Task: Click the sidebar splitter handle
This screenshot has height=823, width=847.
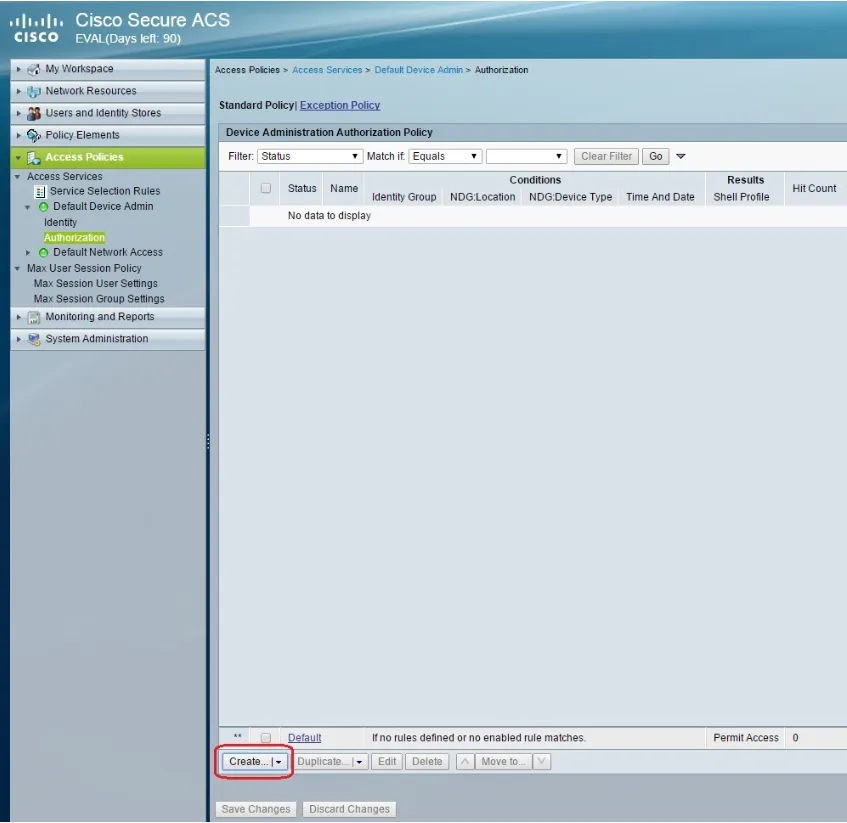Action: (x=208, y=441)
